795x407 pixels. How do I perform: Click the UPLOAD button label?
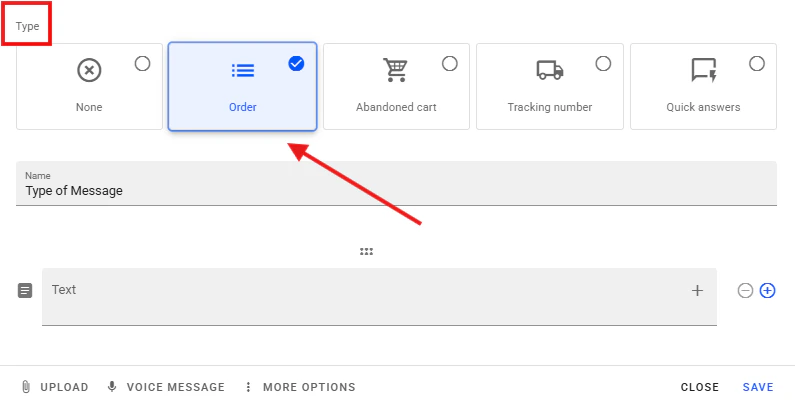pyautogui.click(x=64, y=387)
